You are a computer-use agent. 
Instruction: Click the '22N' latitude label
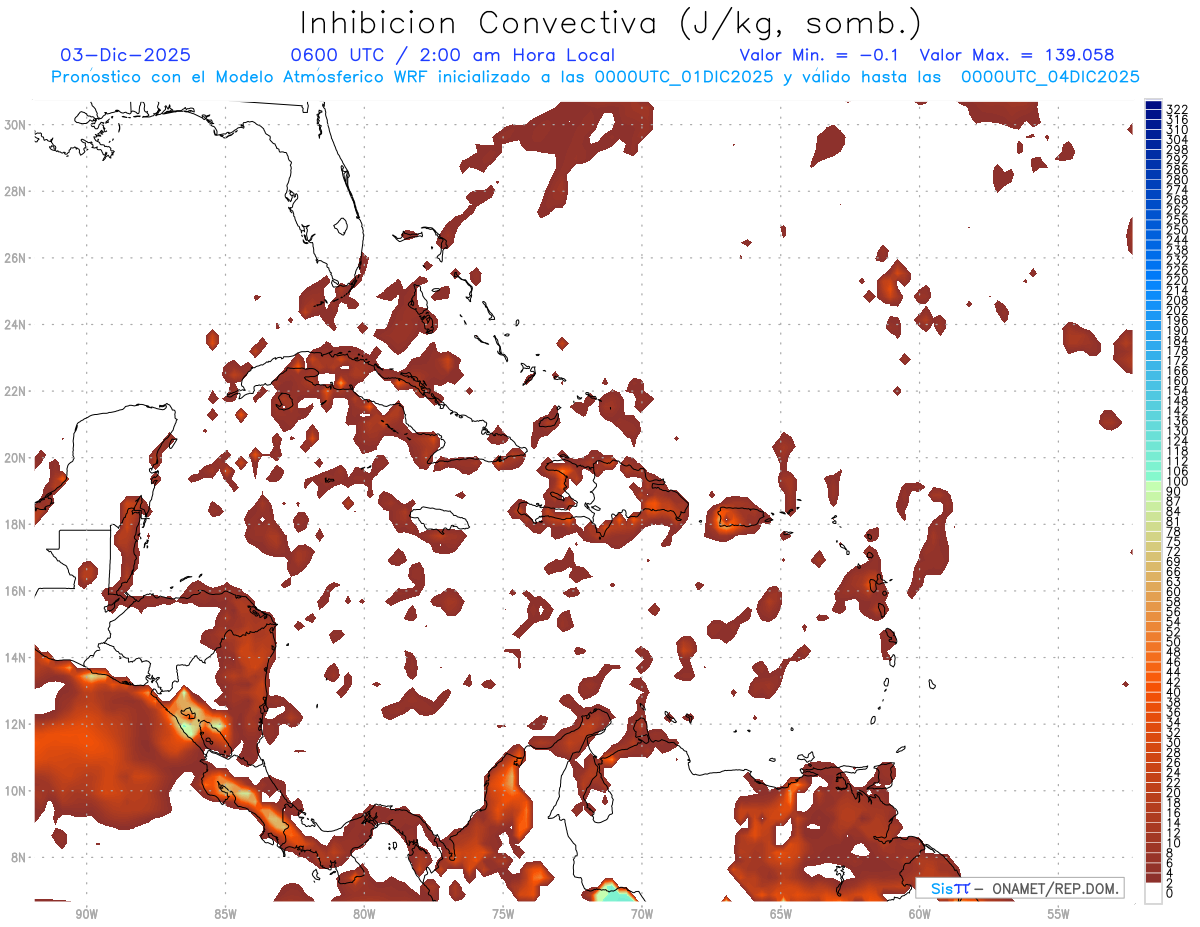tap(15, 391)
